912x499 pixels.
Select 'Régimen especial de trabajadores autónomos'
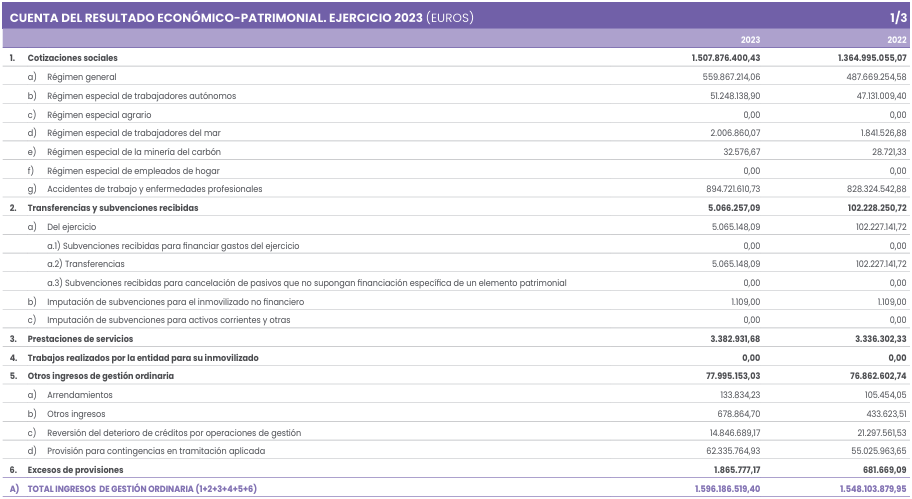coord(141,96)
